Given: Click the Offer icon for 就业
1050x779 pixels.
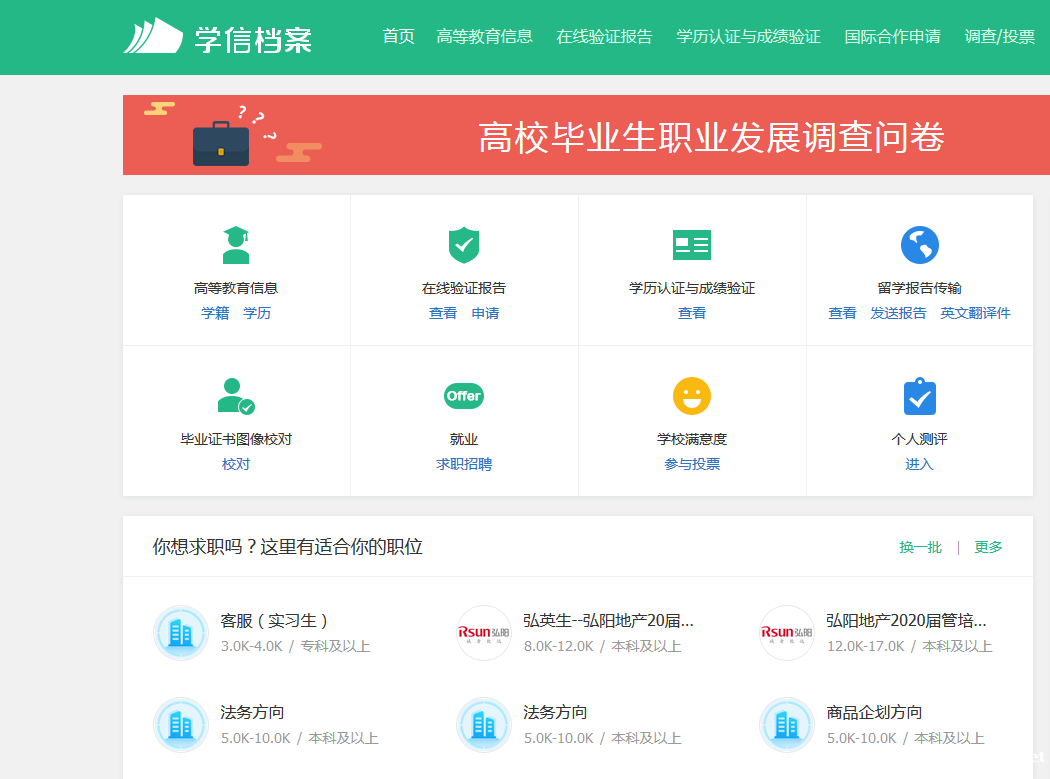Looking at the screenshot, I should (463, 396).
